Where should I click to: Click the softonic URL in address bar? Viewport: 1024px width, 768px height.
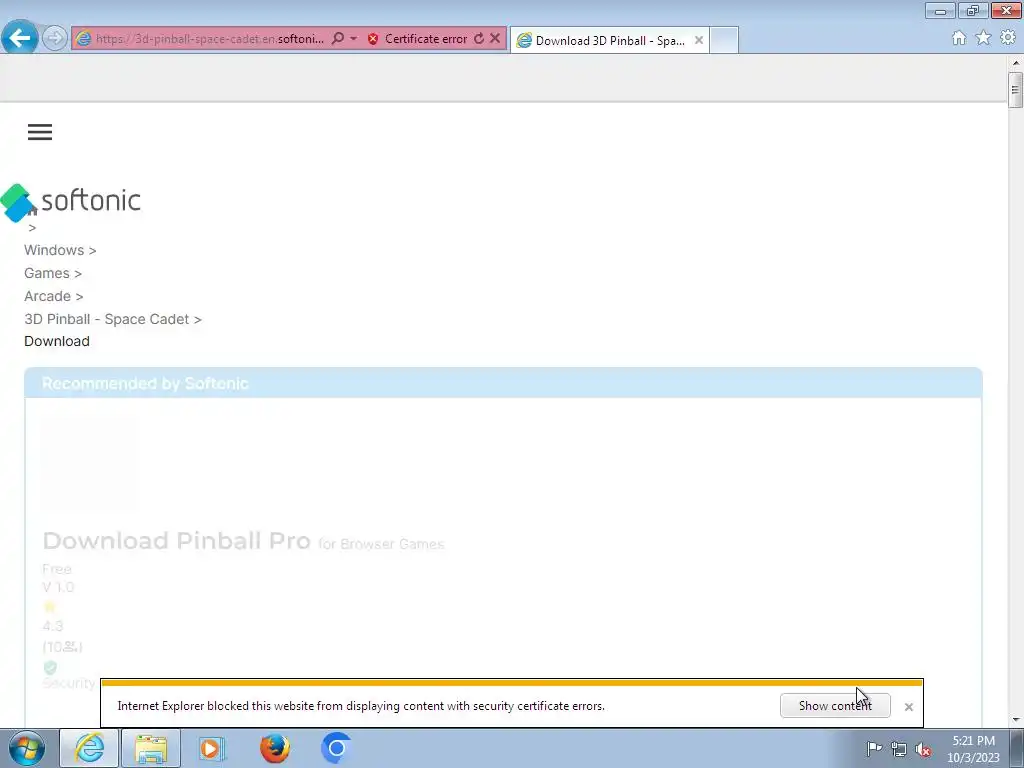pyautogui.click(x=209, y=39)
